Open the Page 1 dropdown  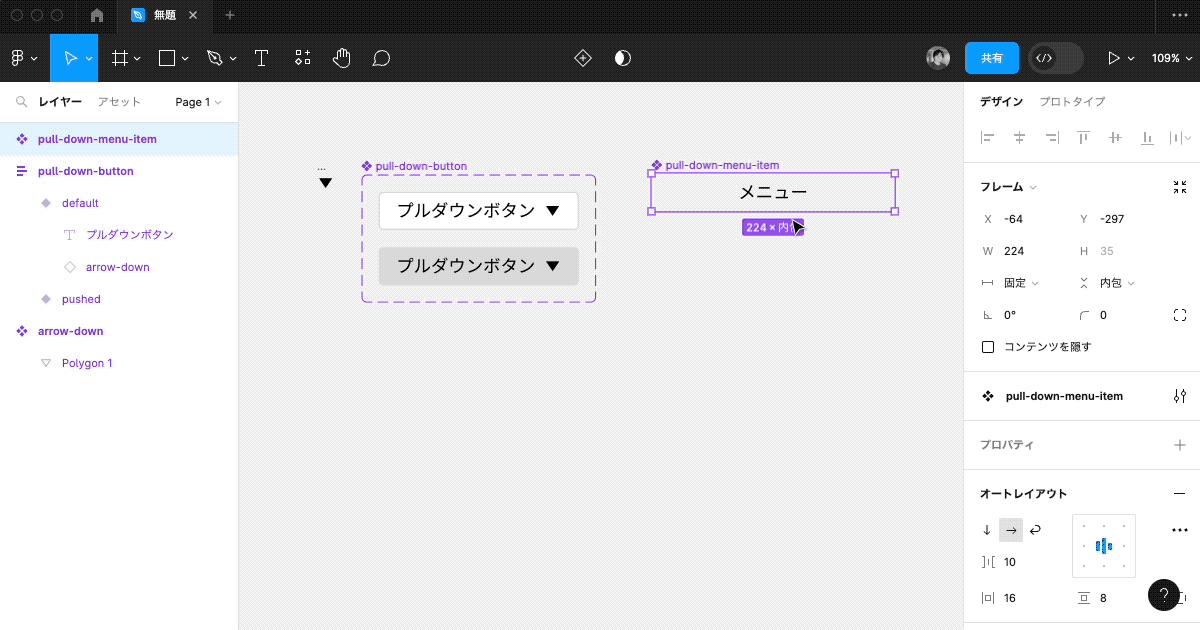(x=196, y=101)
